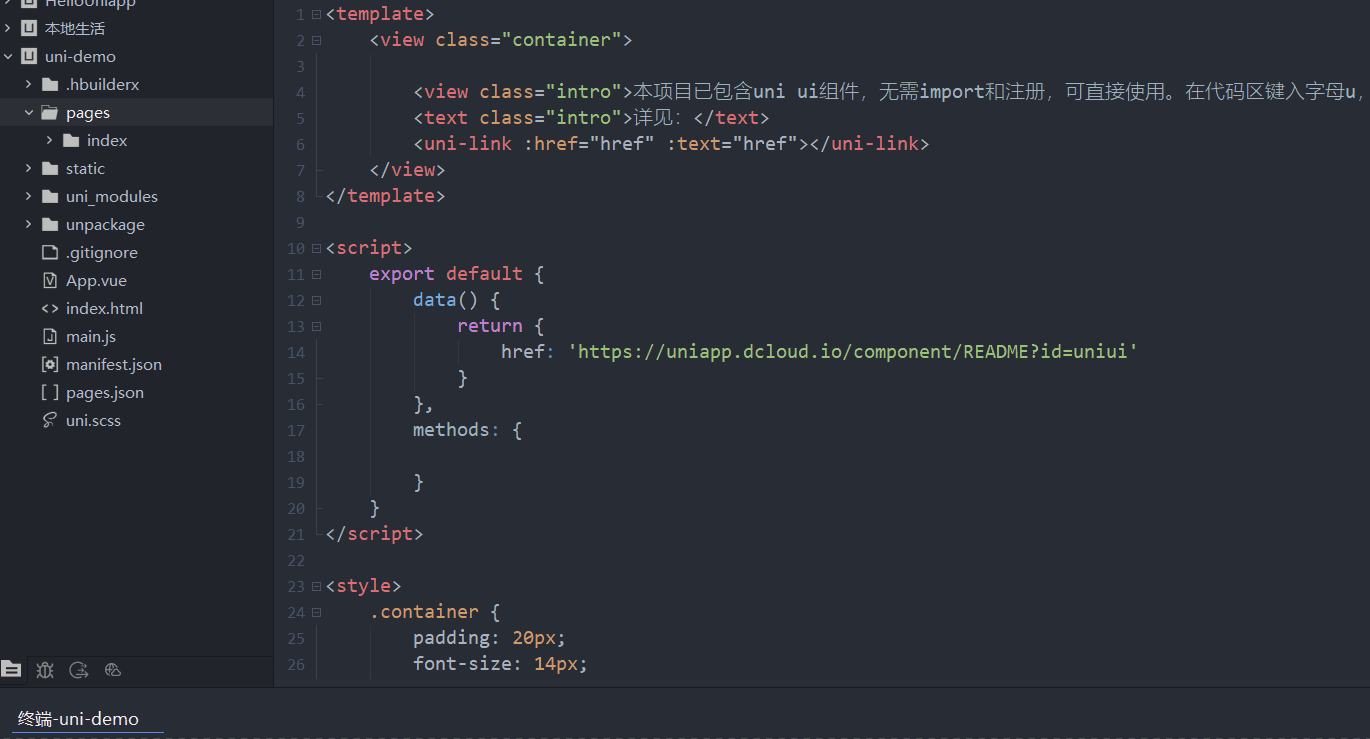Click the App.vue Vue file icon

pyautogui.click(x=50, y=280)
